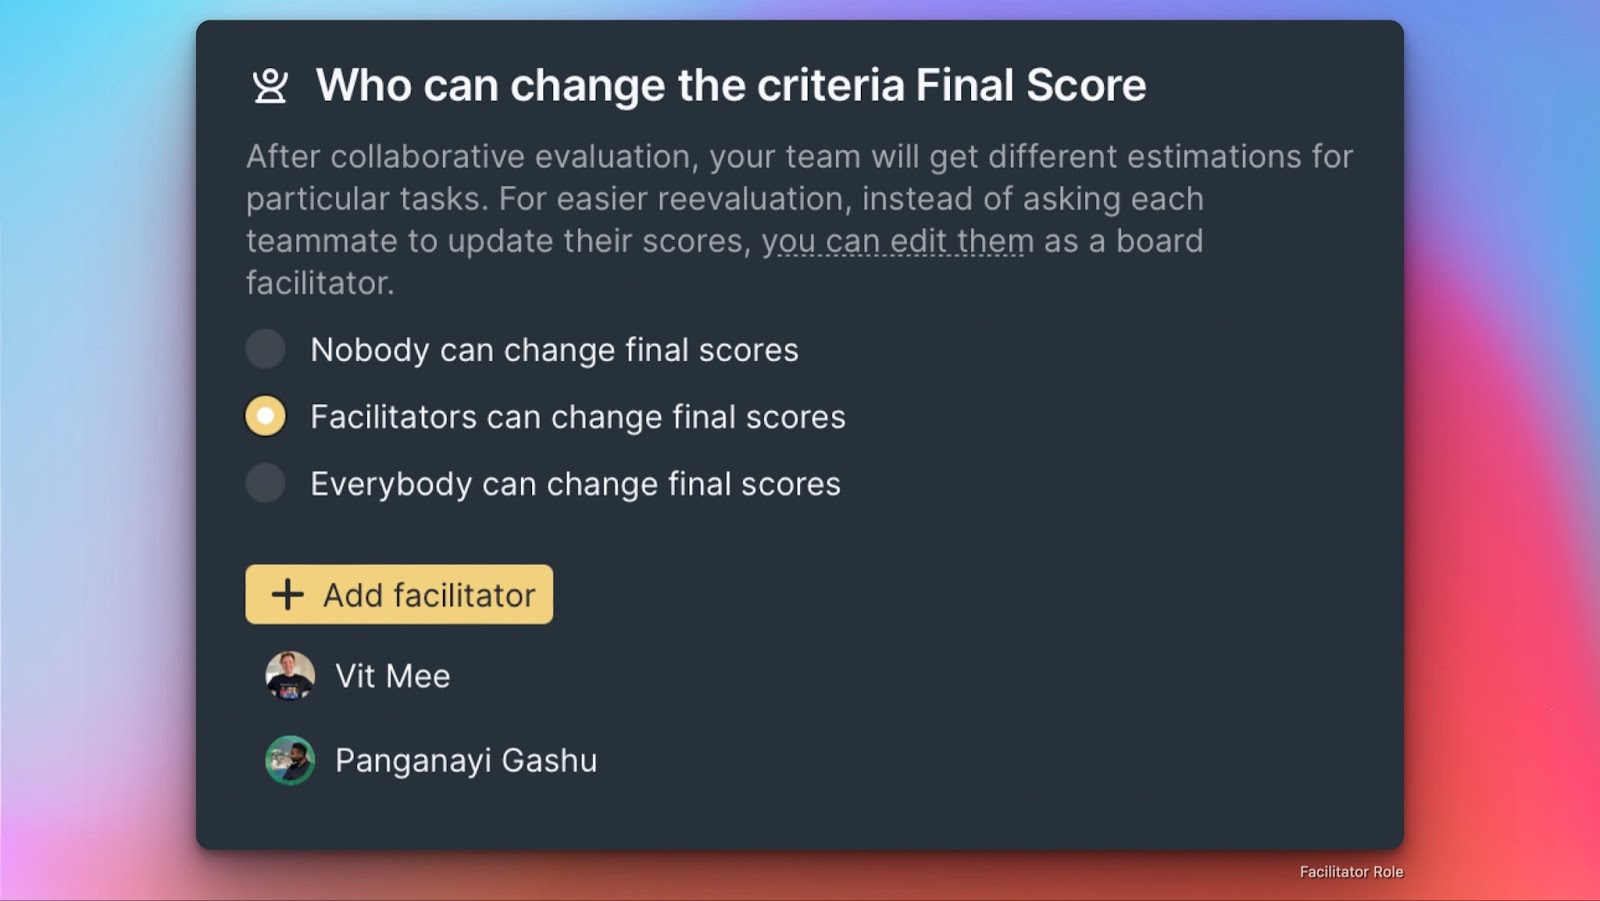Click the 'Facilitator Role' caption text

(1351, 872)
